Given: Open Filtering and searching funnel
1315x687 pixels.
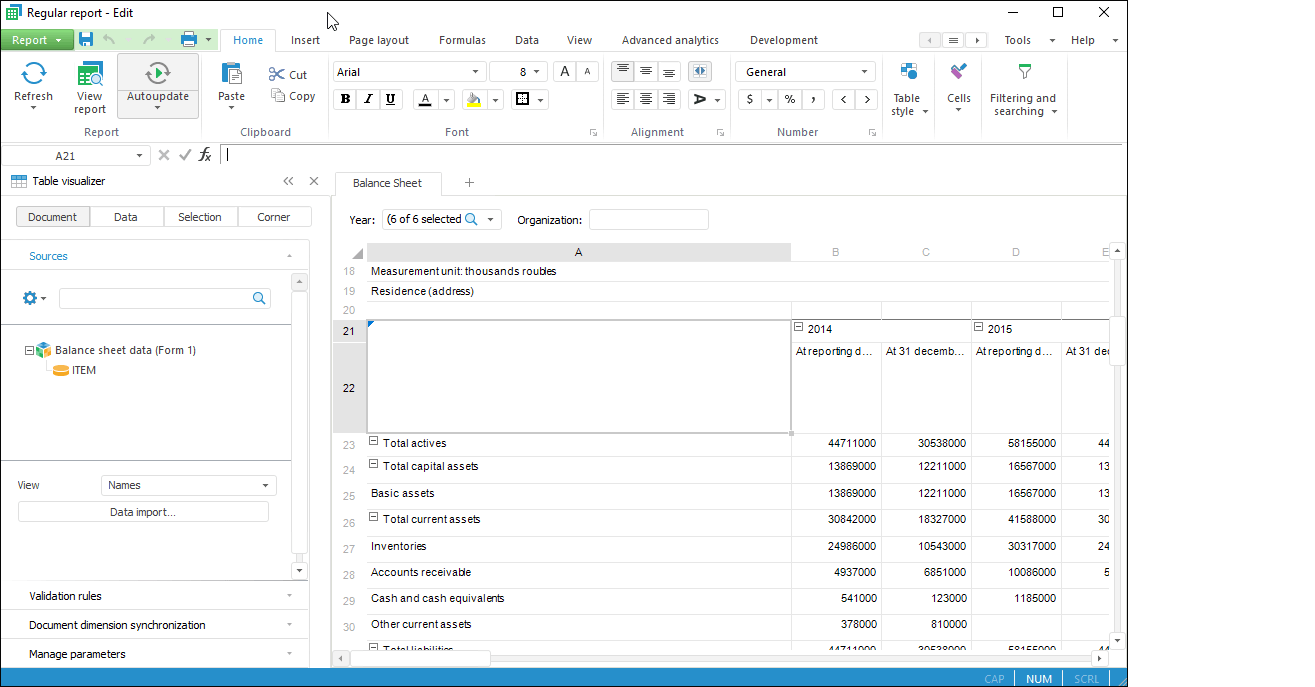Looking at the screenshot, I should [x=1023, y=72].
